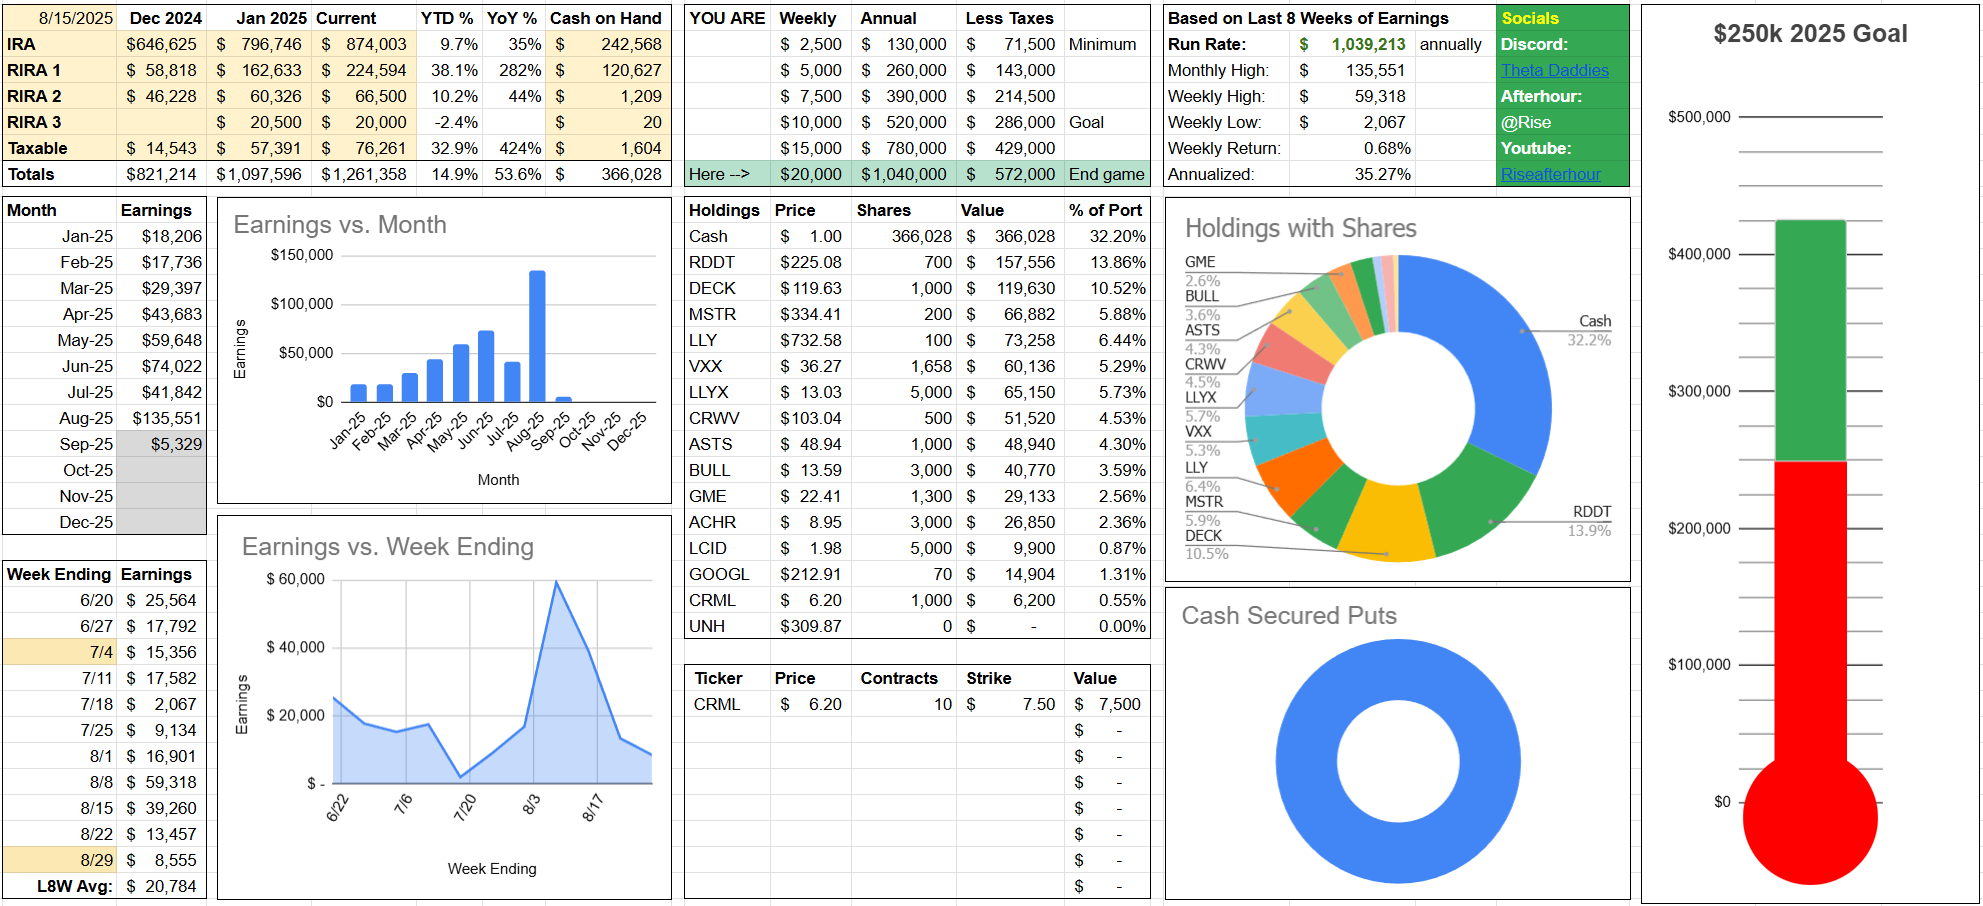Select the "Earnings vs. Month" chart title
The image size is (1983, 906).
pos(340,225)
